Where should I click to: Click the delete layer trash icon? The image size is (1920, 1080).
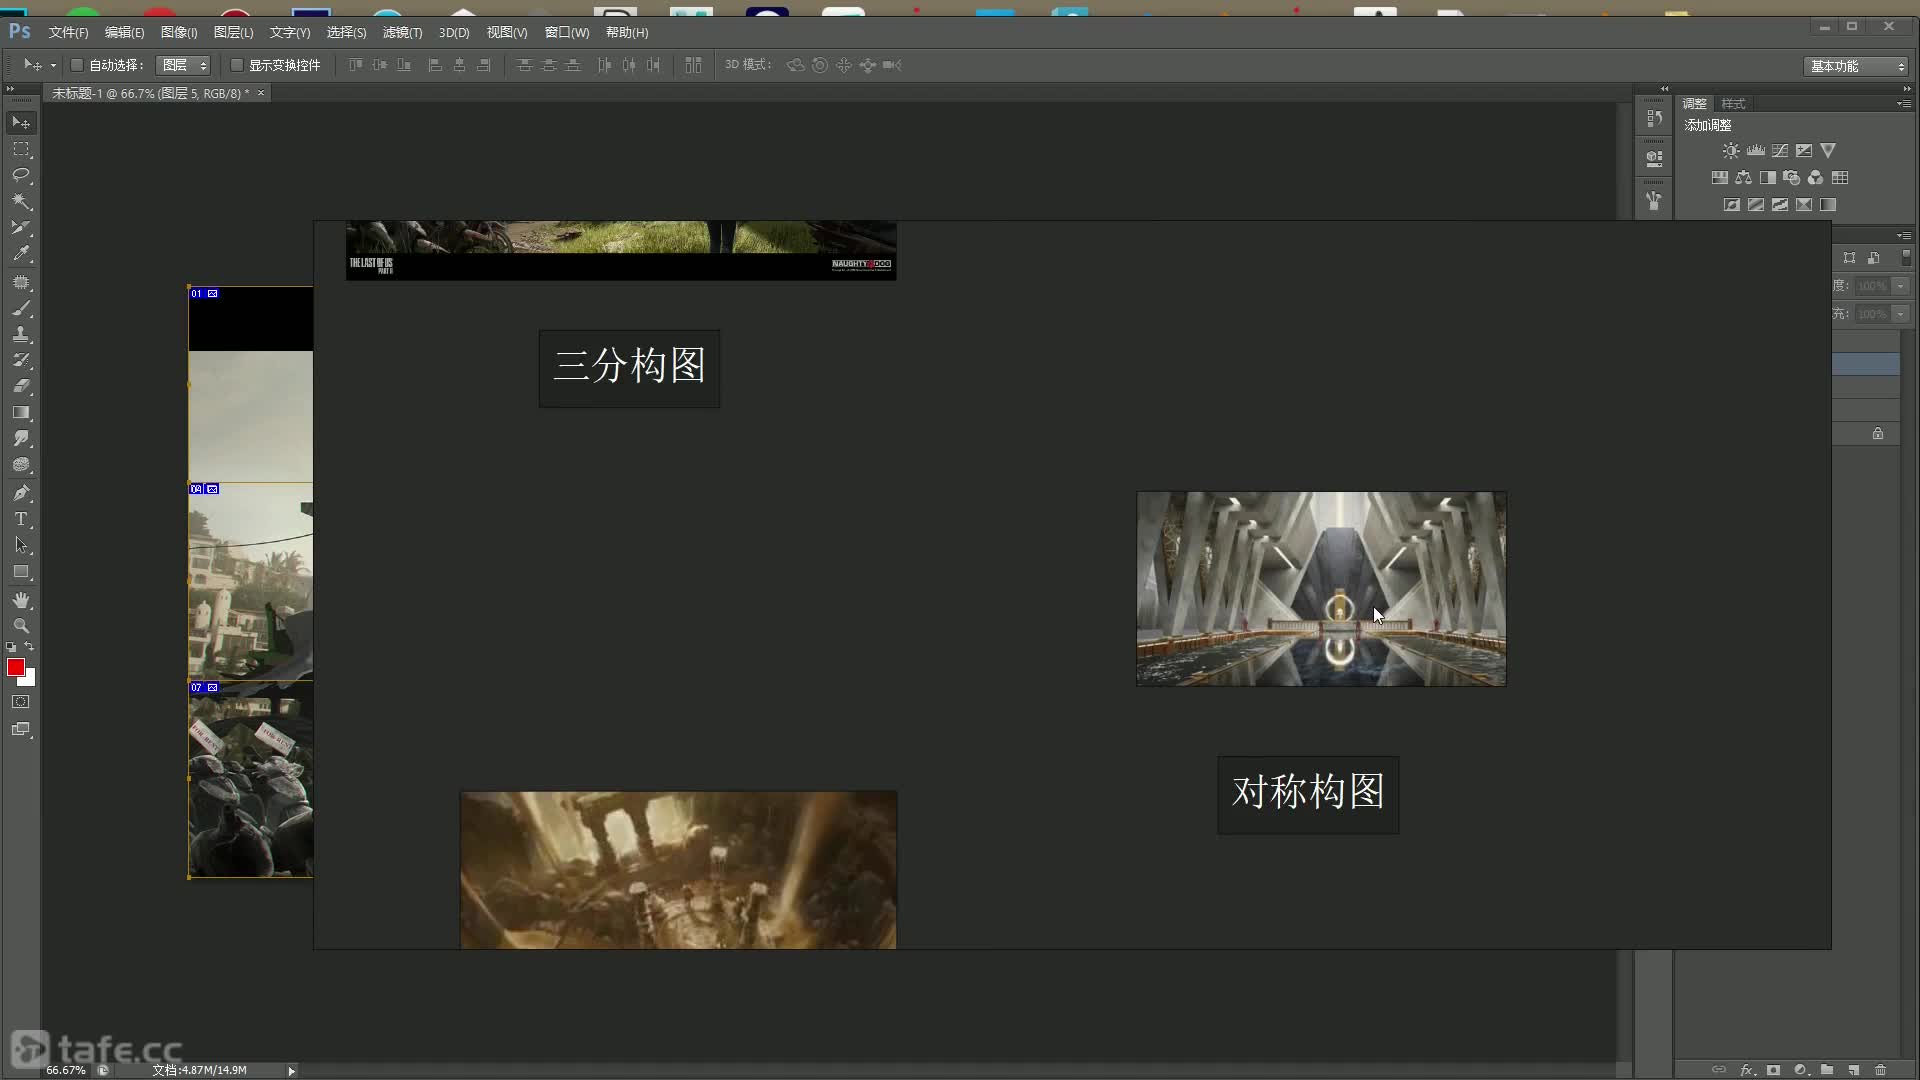tap(1880, 1069)
